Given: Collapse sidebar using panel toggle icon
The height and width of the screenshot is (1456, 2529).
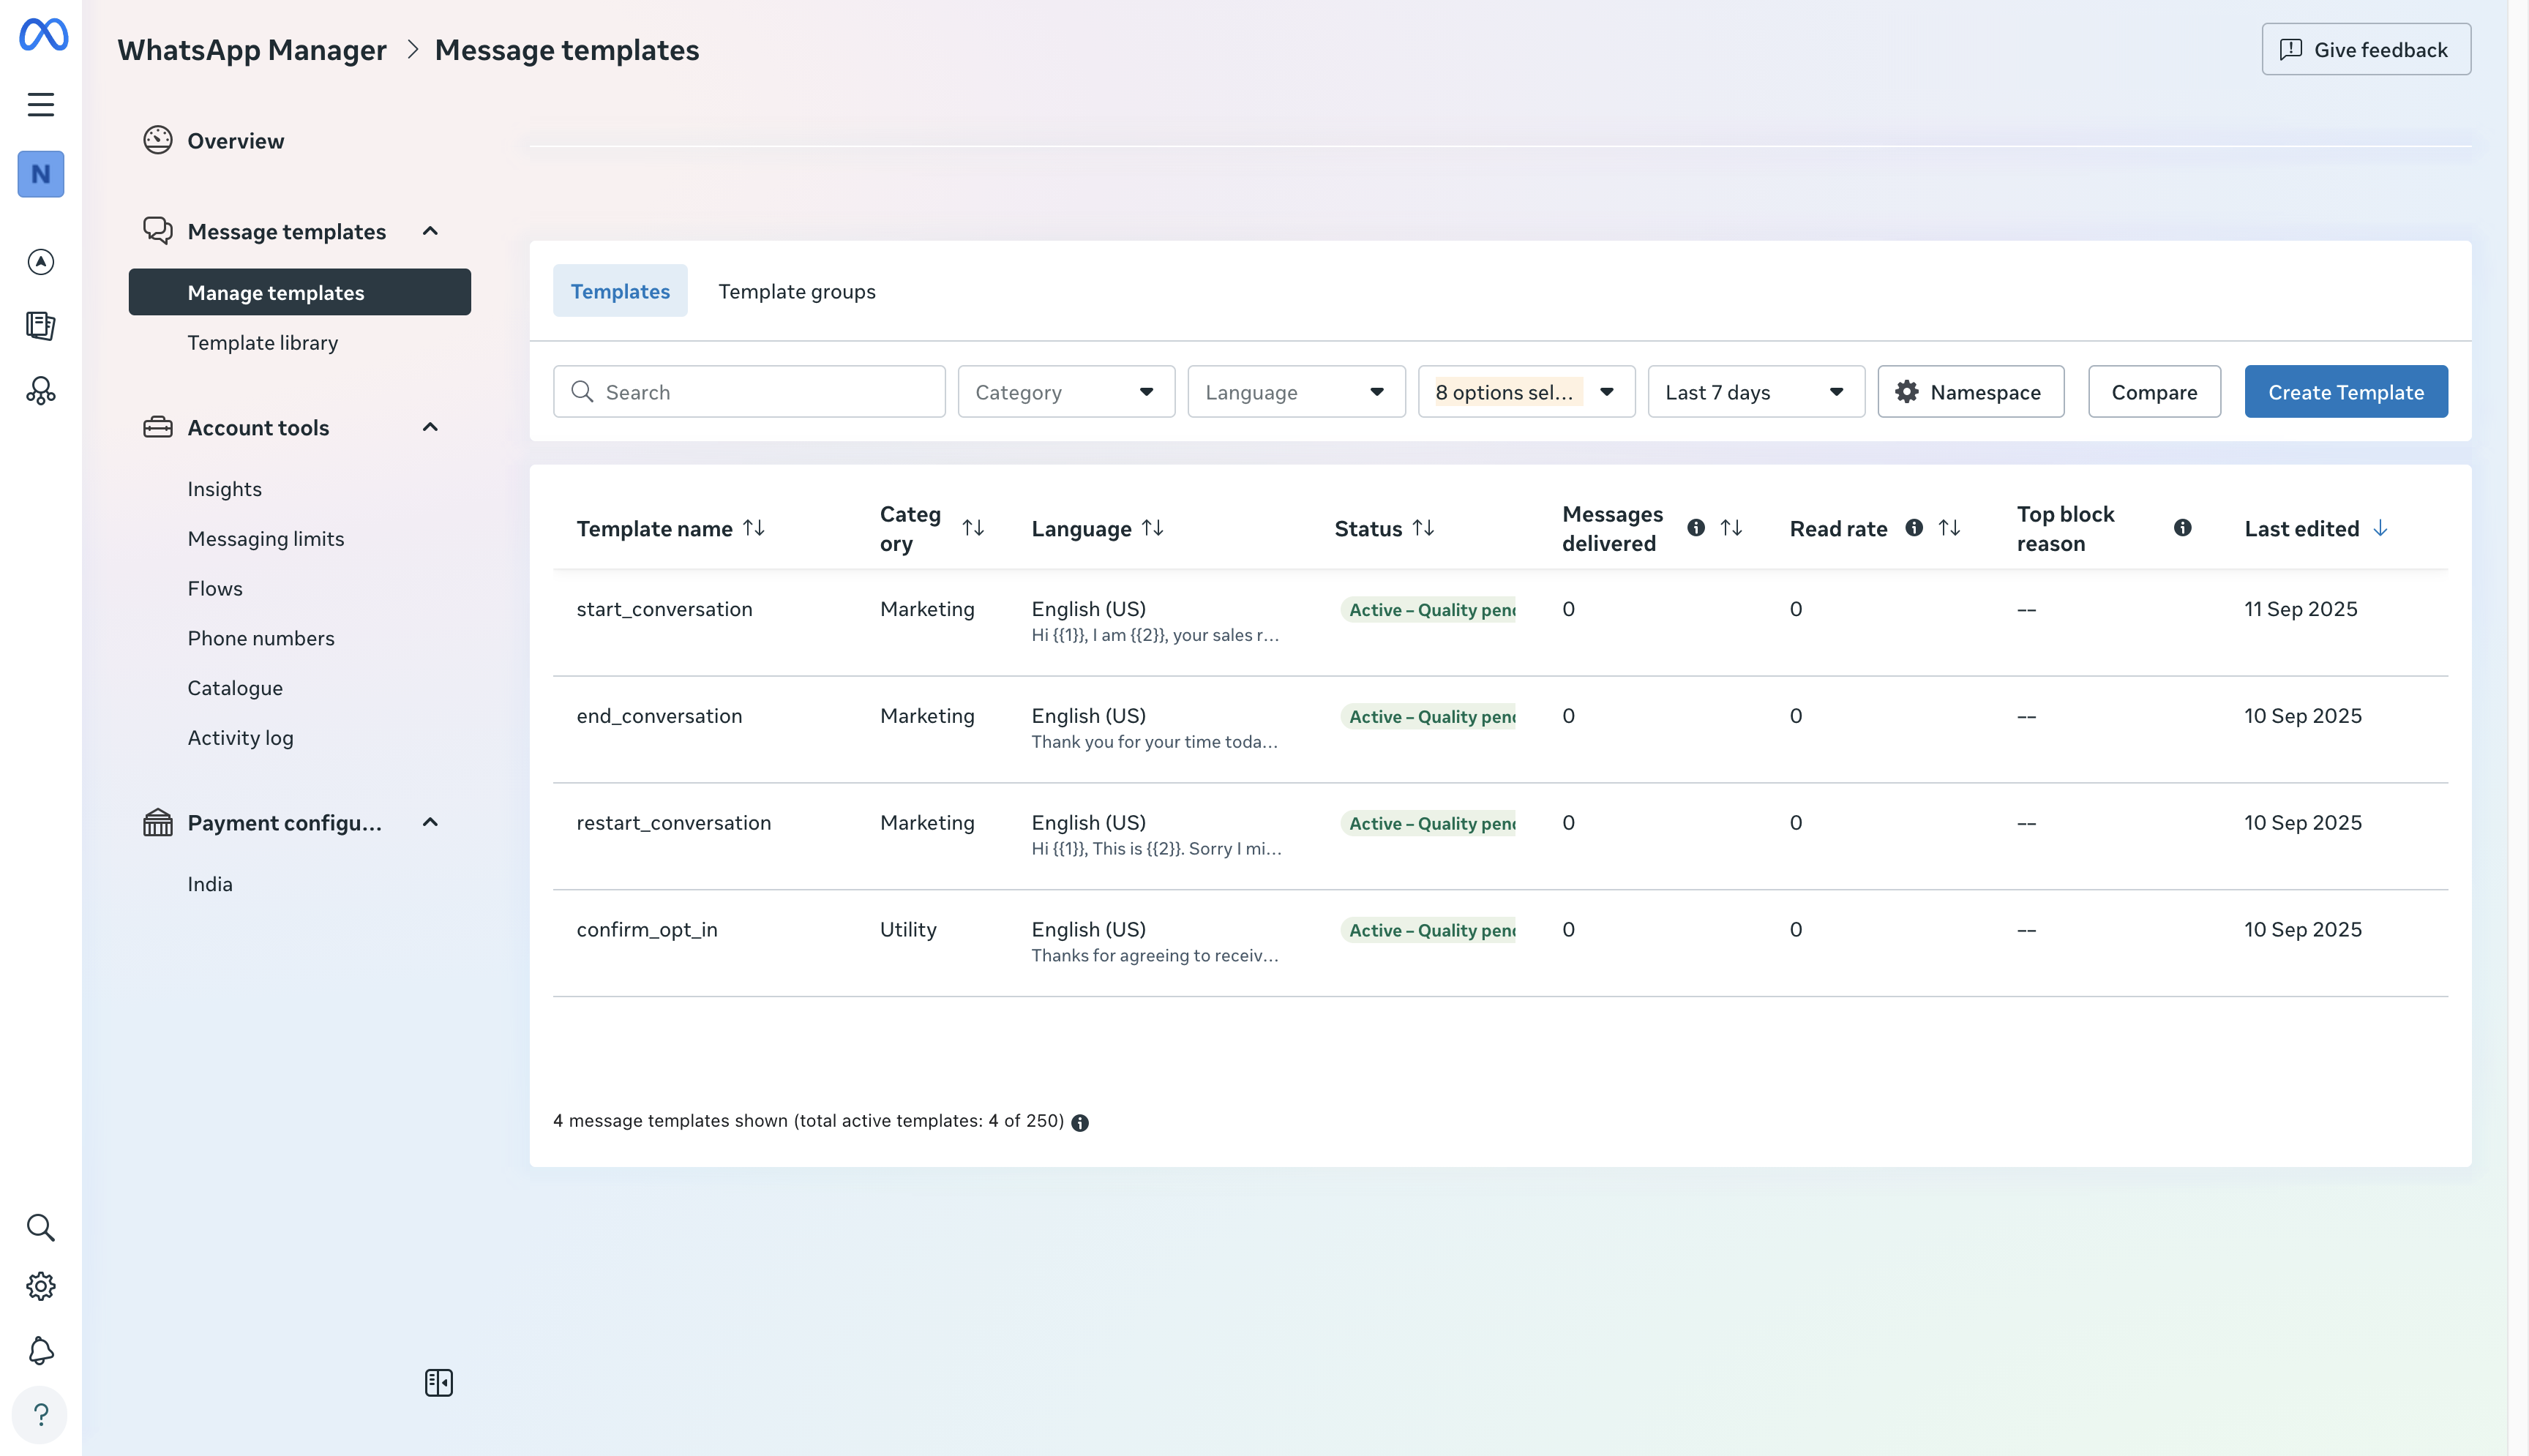Looking at the screenshot, I should (438, 1383).
